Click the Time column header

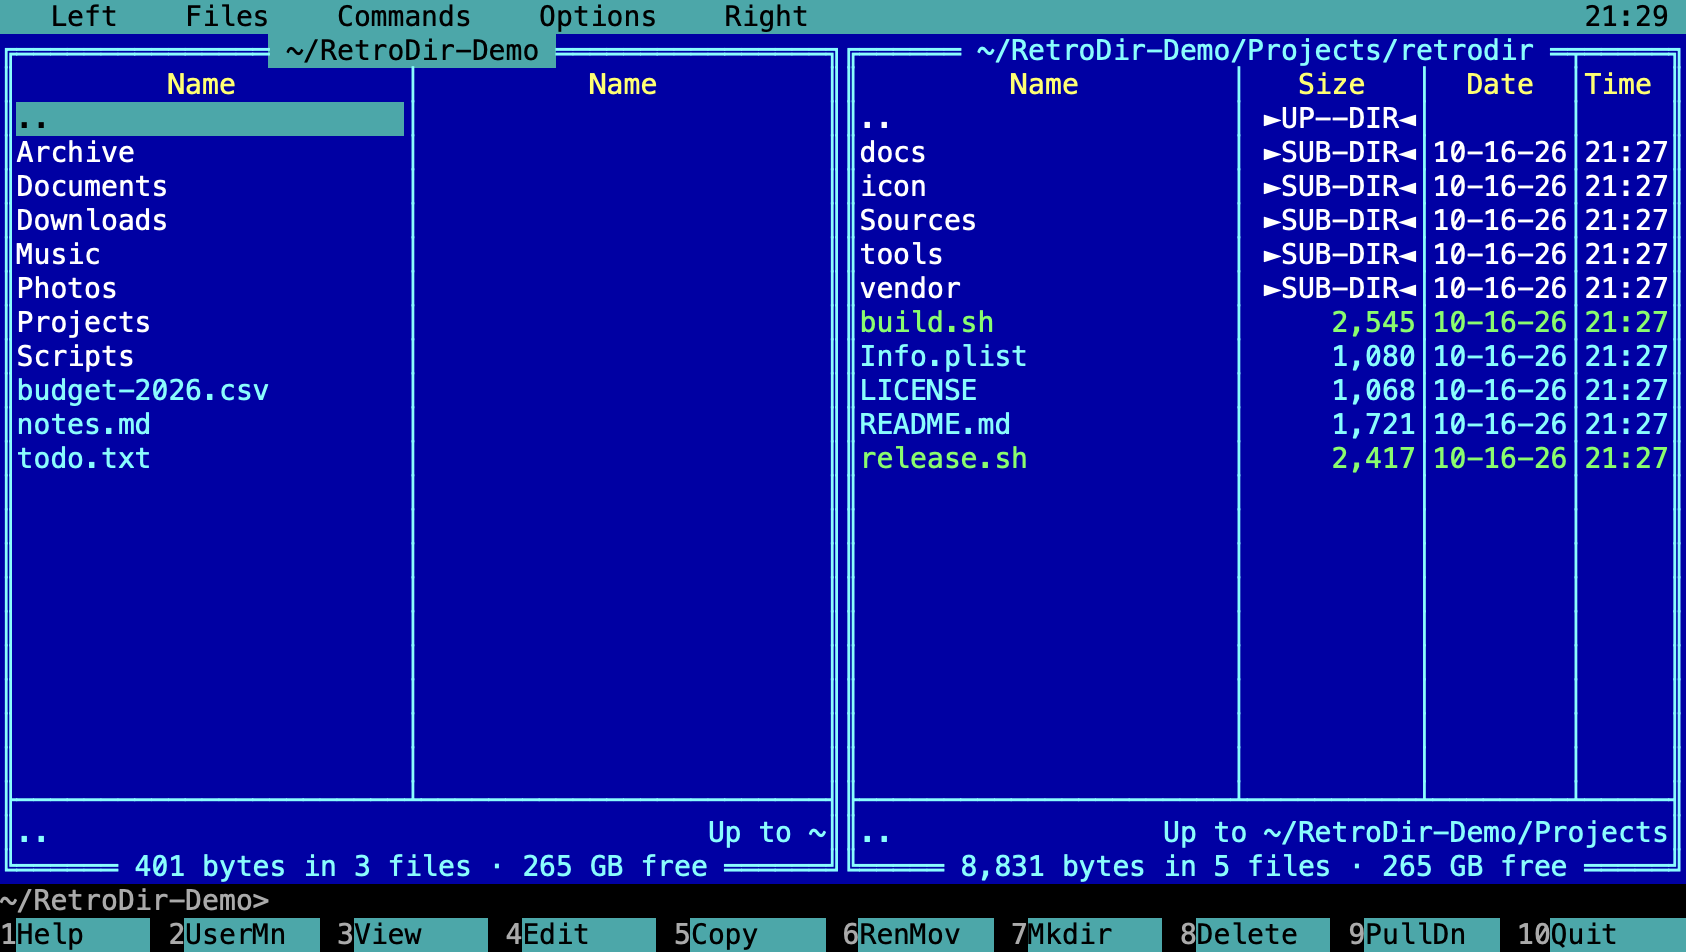1617,84
